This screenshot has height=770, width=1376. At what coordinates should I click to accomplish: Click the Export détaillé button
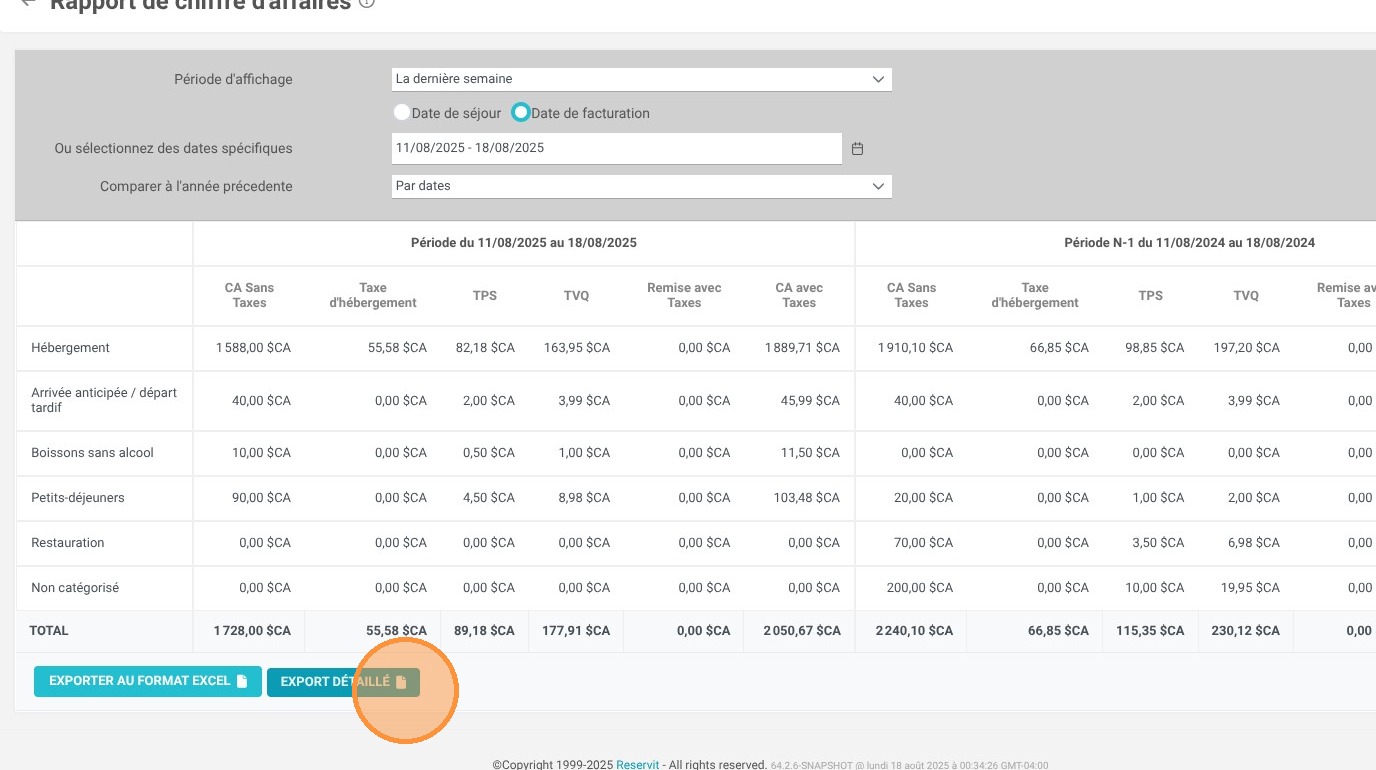[x=343, y=682]
